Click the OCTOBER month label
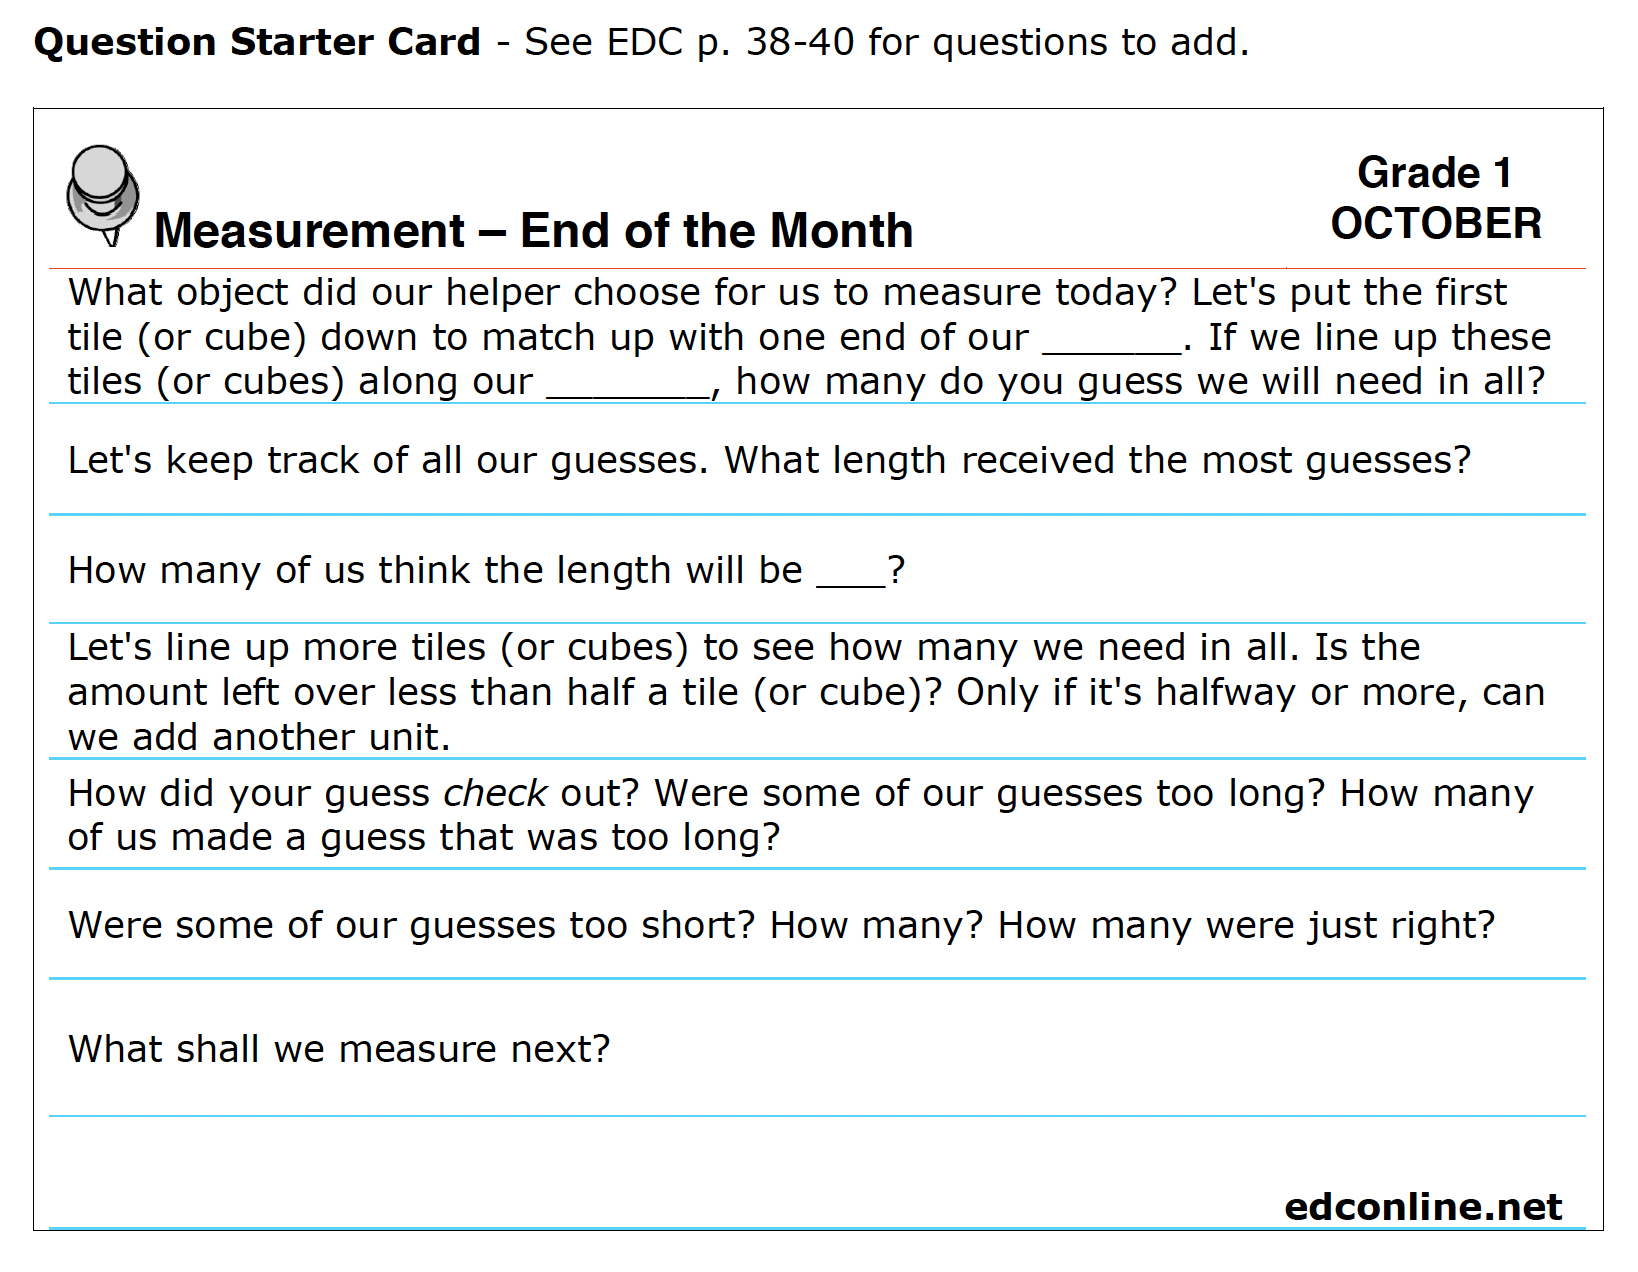Screen dimensions: 1638x1272 coord(1436,223)
